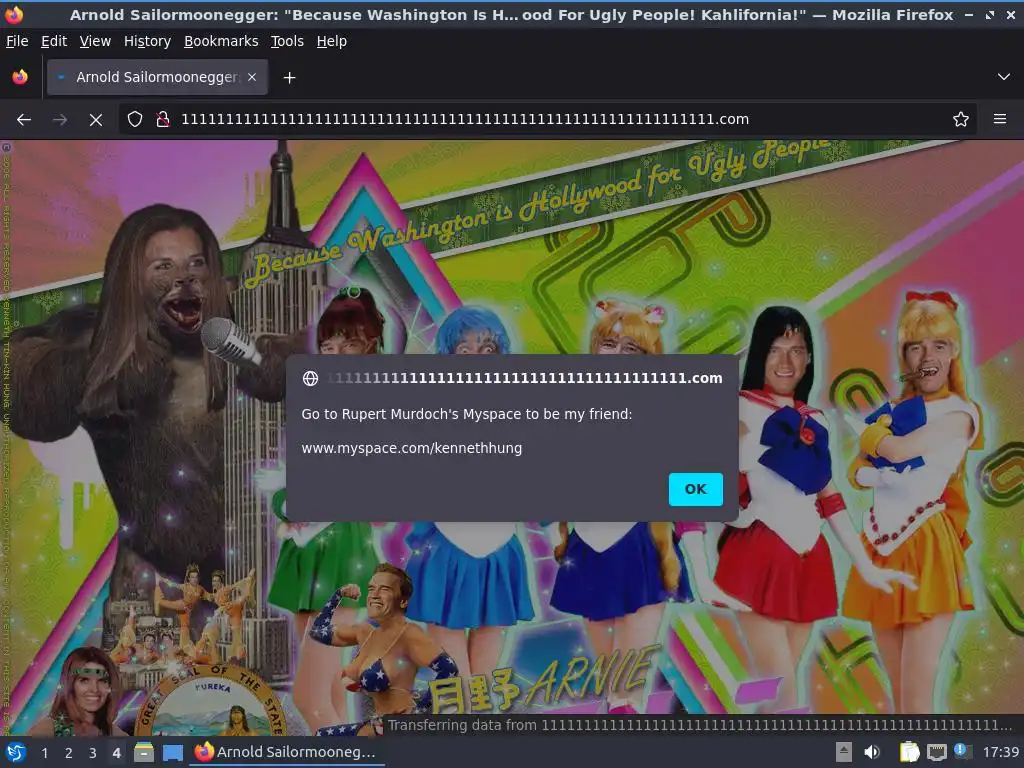Image resolution: width=1024 pixels, height=768 pixels.
Task: Open a new tab with plus button
Action: (289, 78)
